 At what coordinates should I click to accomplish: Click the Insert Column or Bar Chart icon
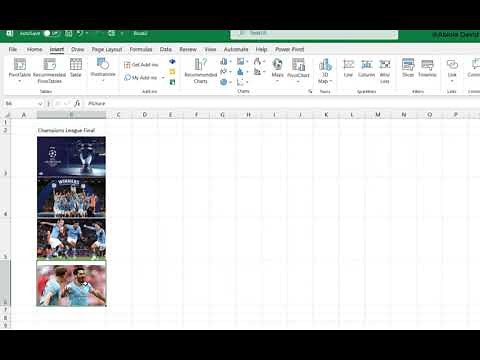click(224, 61)
